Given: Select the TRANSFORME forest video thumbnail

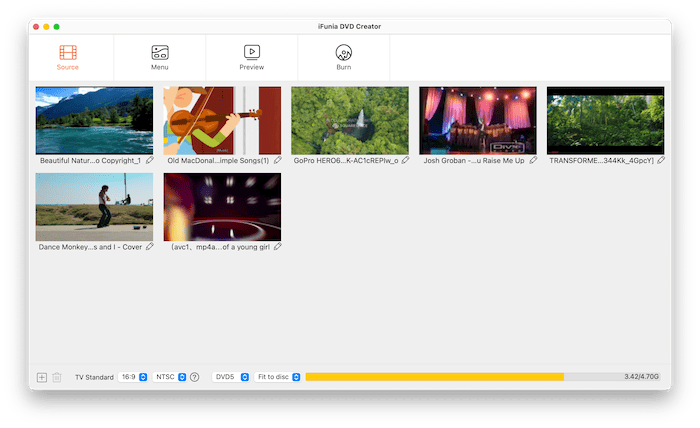Looking at the screenshot, I should tap(605, 120).
